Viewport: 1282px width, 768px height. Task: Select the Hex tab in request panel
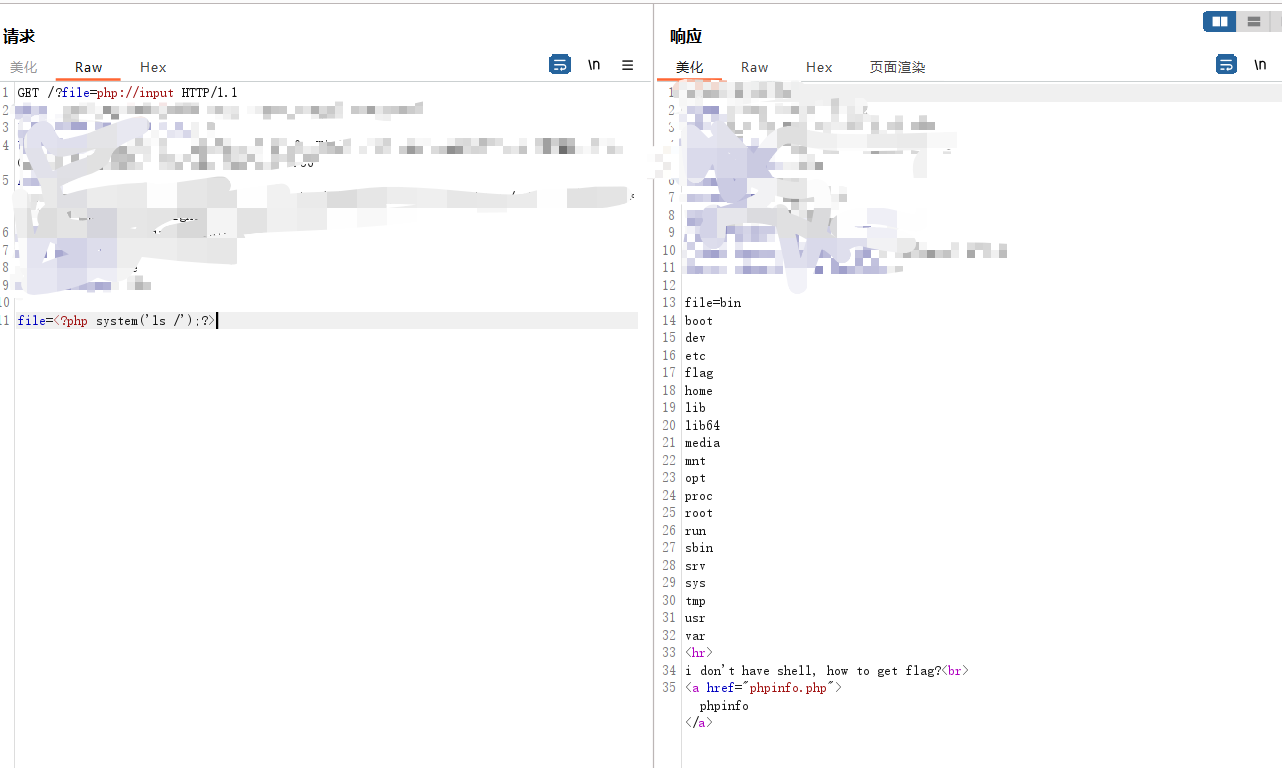(153, 67)
